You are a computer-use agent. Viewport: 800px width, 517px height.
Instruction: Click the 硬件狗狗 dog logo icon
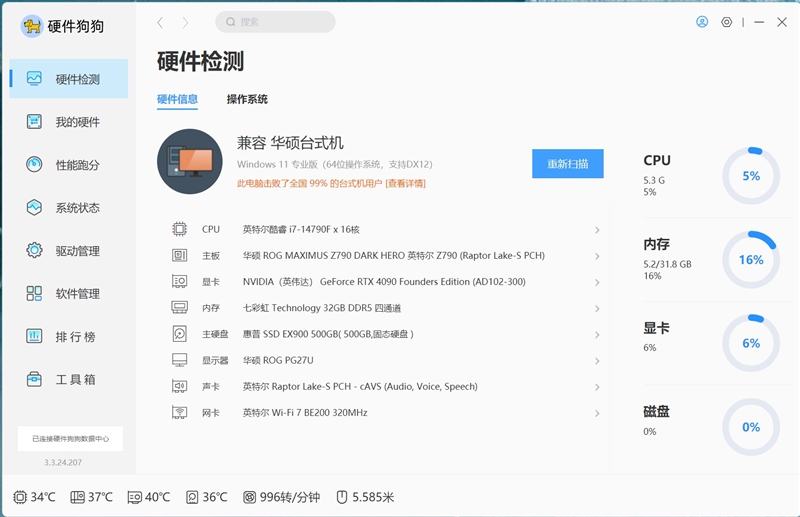point(32,26)
